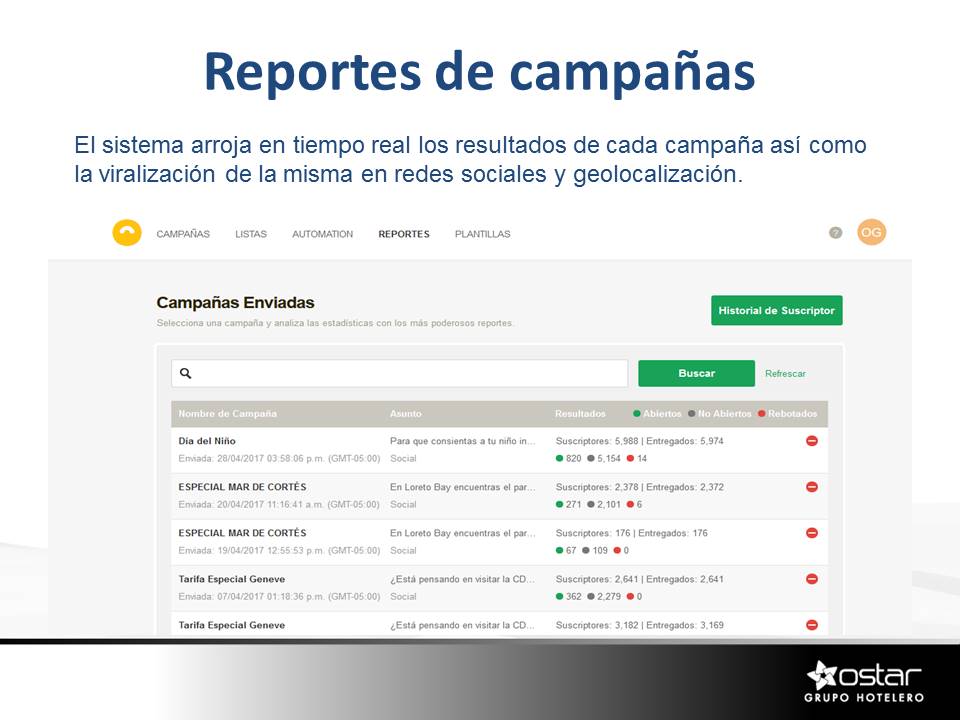
Task: Select the Reportes menu item
Action: tap(403, 234)
